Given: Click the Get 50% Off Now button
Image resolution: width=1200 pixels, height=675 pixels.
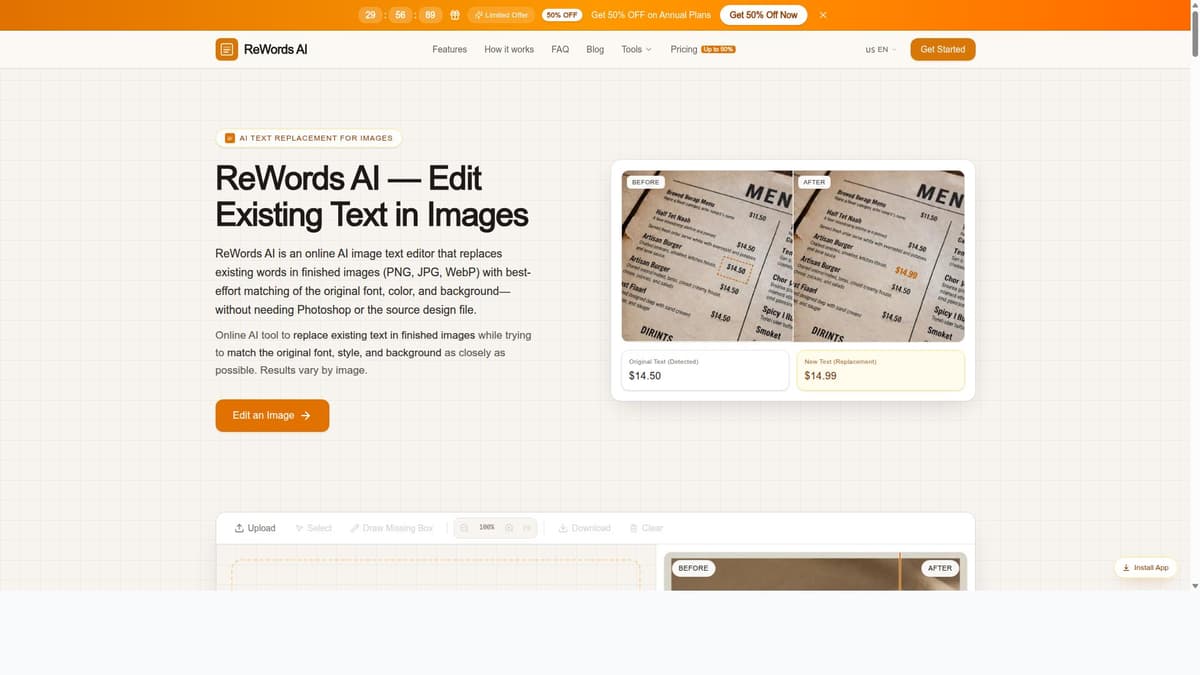Looking at the screenshot, I should [x=763, y=15].
